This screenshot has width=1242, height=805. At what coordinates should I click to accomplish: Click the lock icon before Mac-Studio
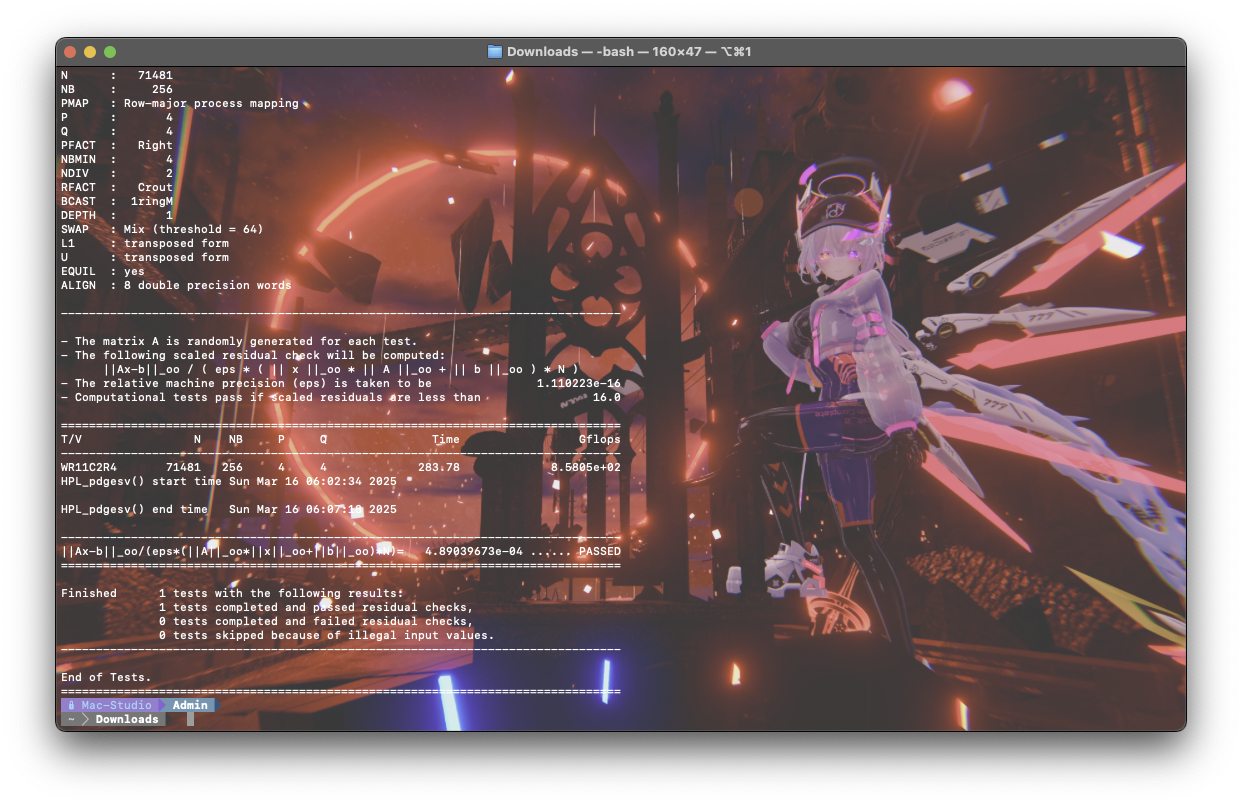(71, 705)
